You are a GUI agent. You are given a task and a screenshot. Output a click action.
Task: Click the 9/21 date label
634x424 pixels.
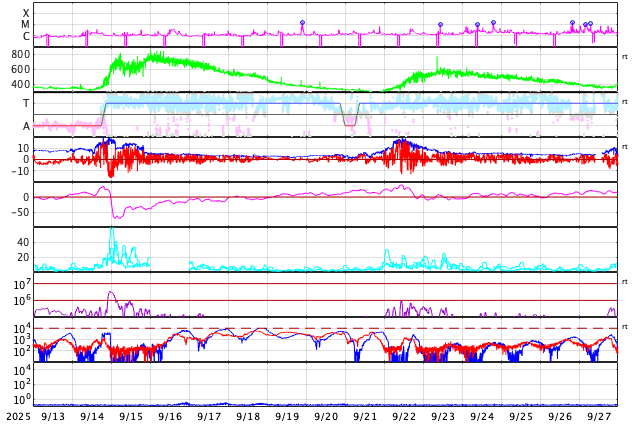[365, 416]
